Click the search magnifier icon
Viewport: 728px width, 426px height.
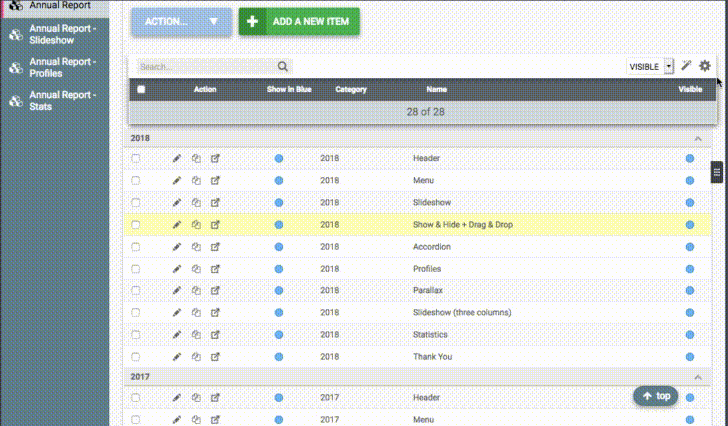tap(283, 66)
